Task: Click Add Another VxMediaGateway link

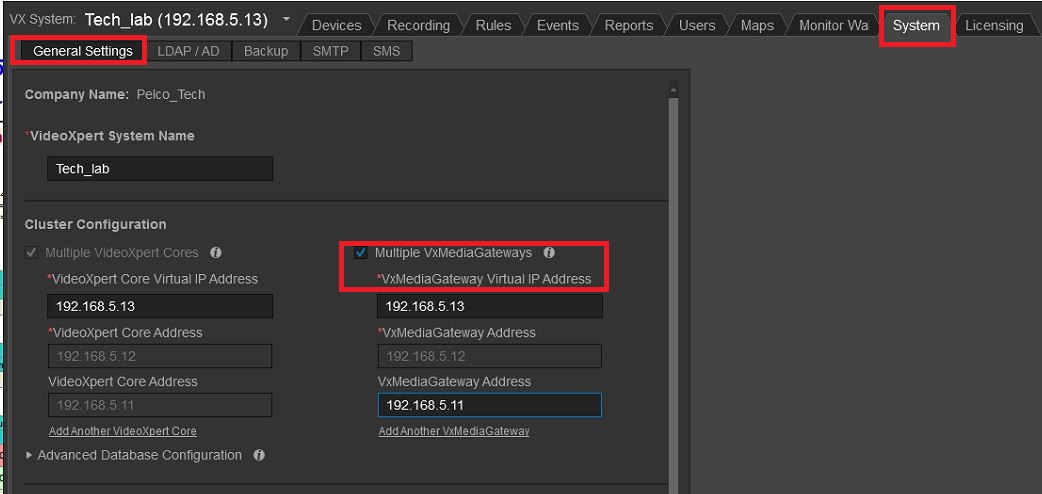Action: coord(454,431)
